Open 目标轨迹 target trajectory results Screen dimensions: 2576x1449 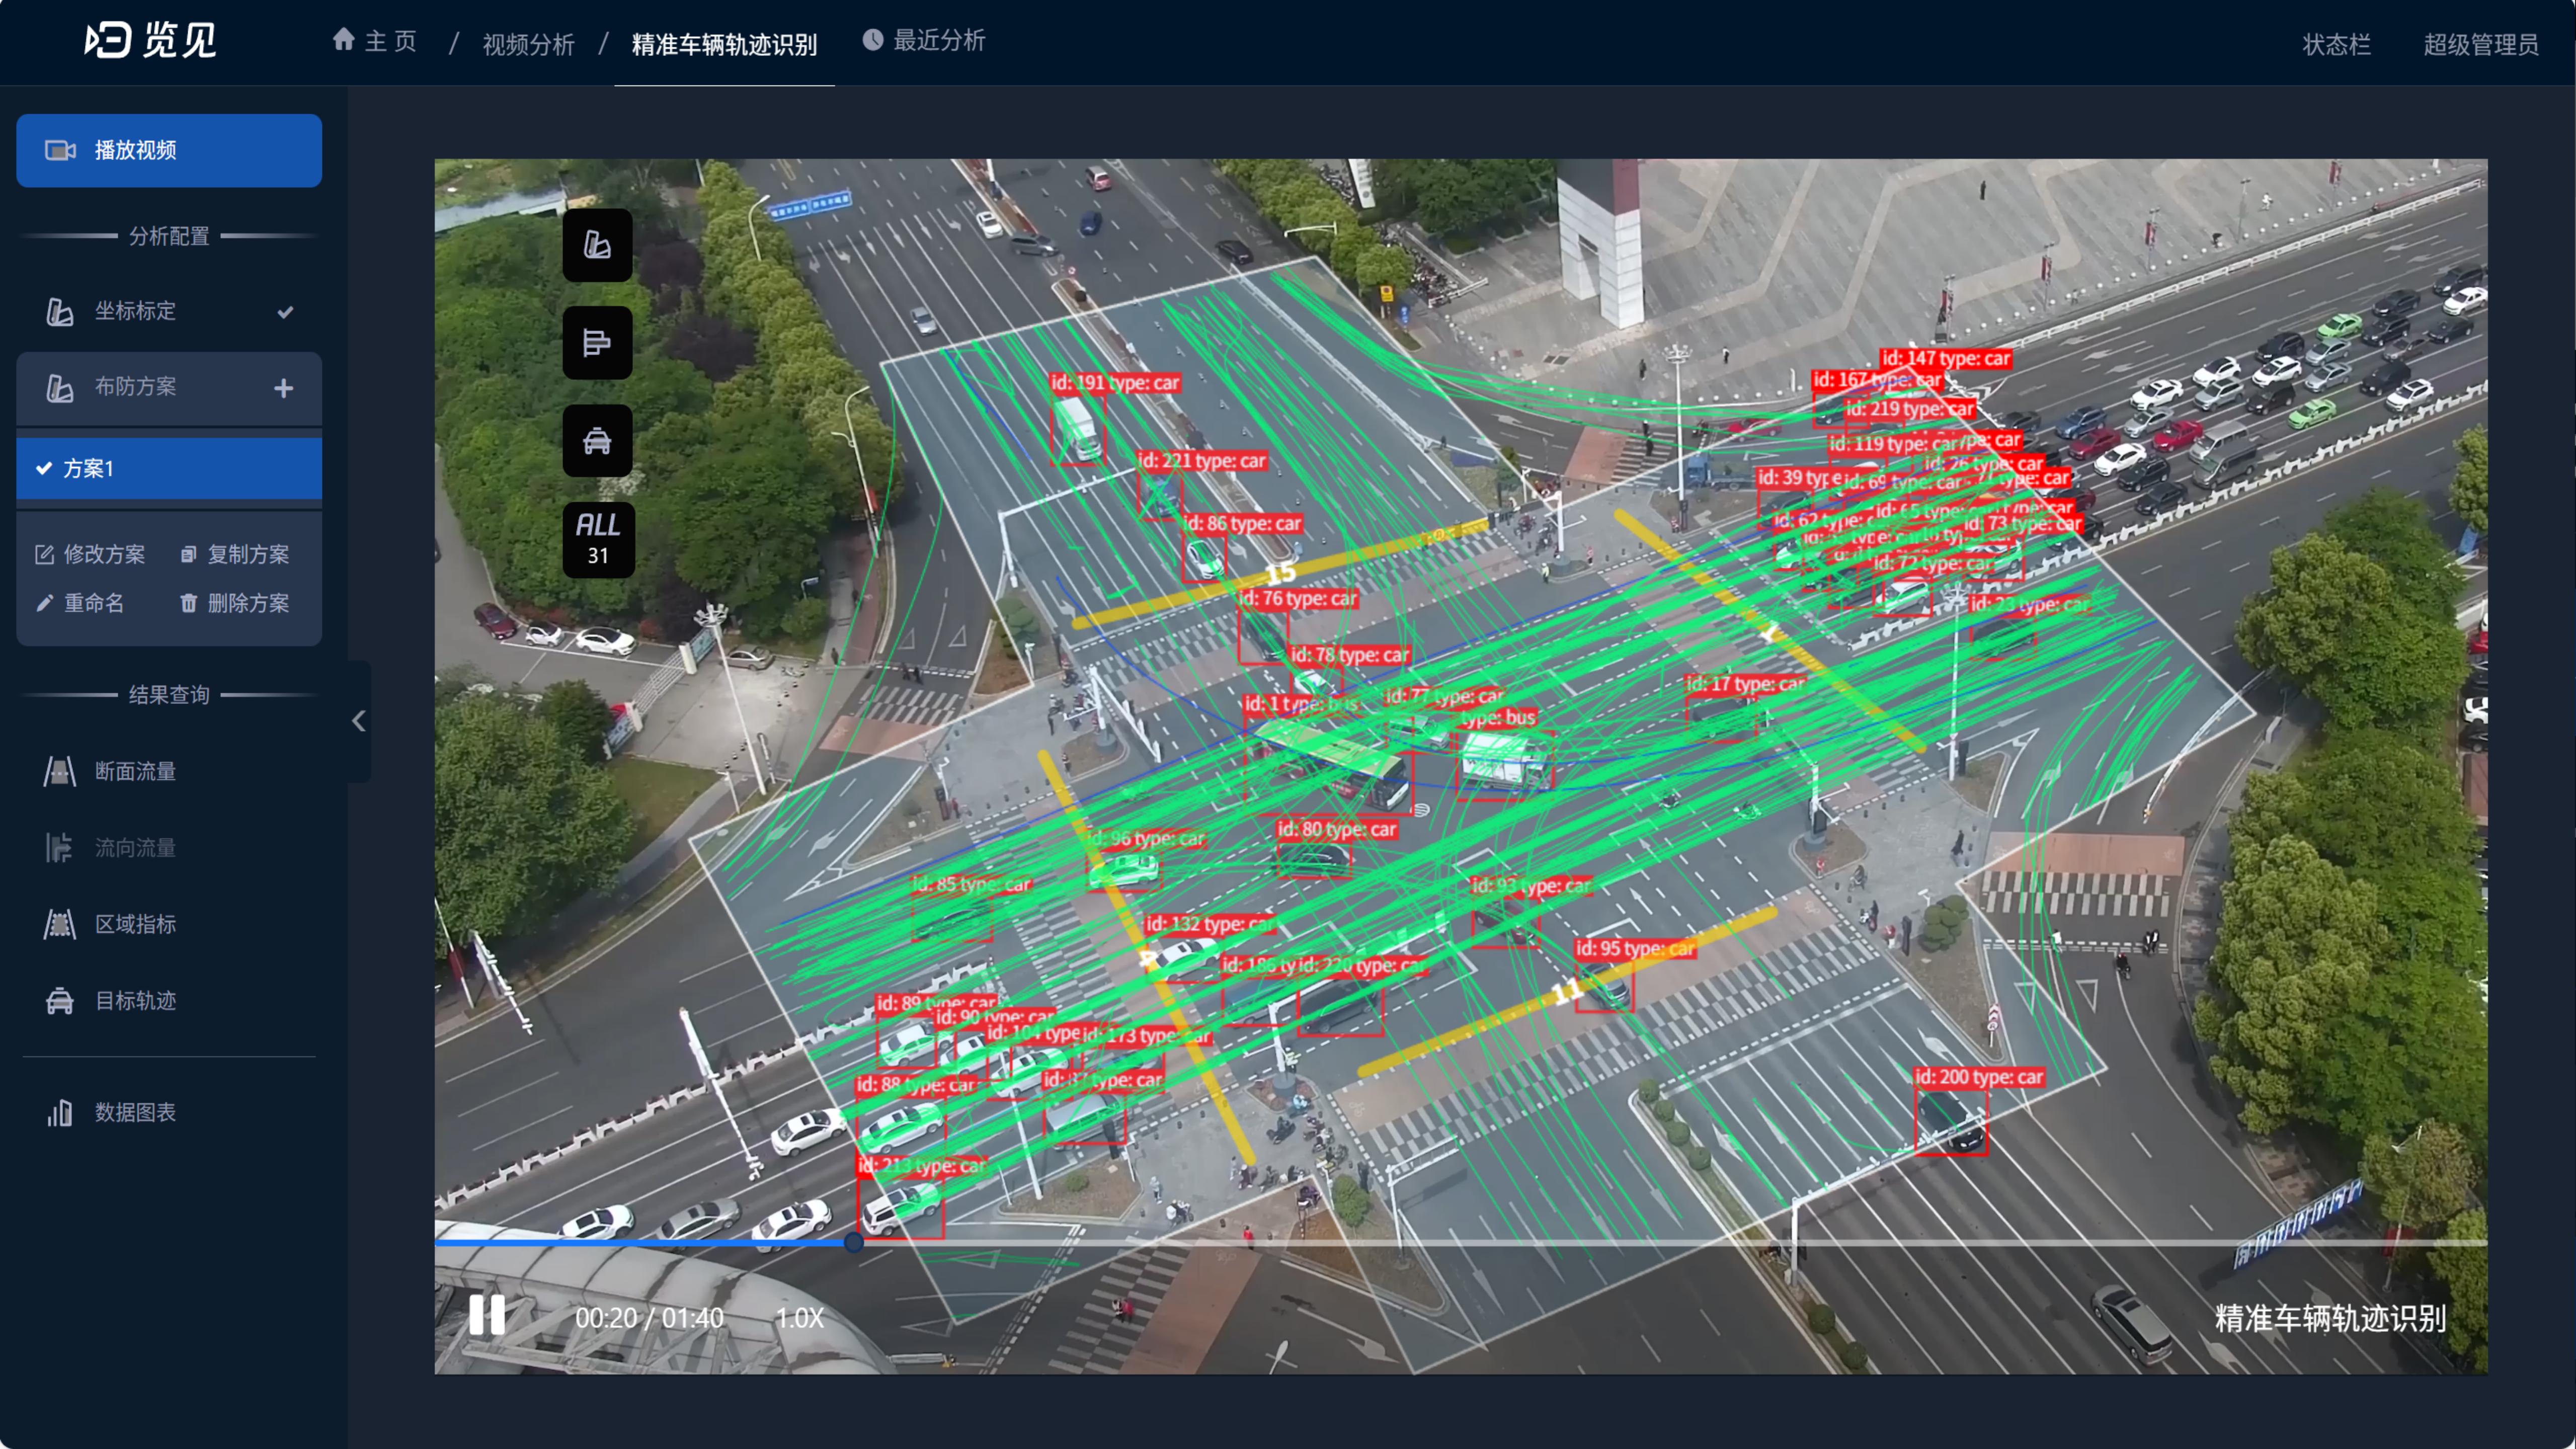point(134,1000)
